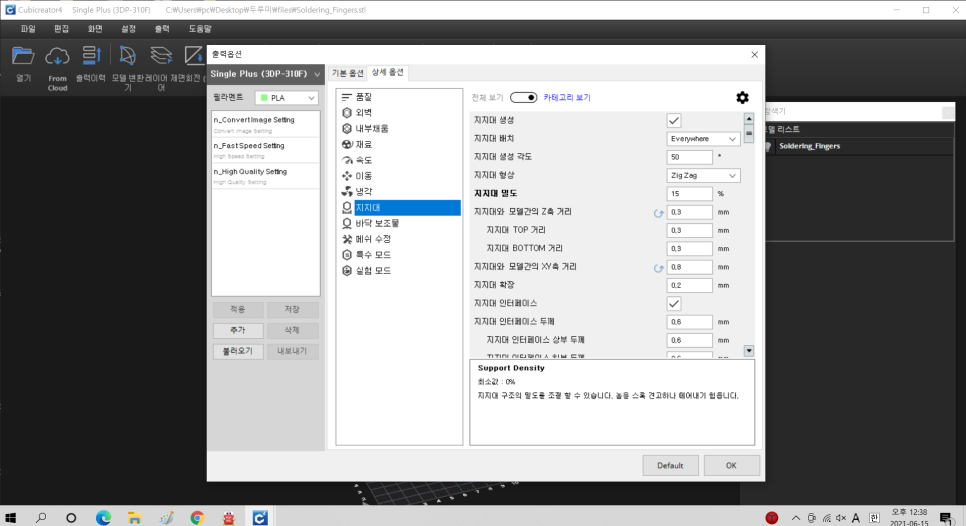Click the settings list scrollbar down arrow
This screenshot has height=526, width=966.
749,351
